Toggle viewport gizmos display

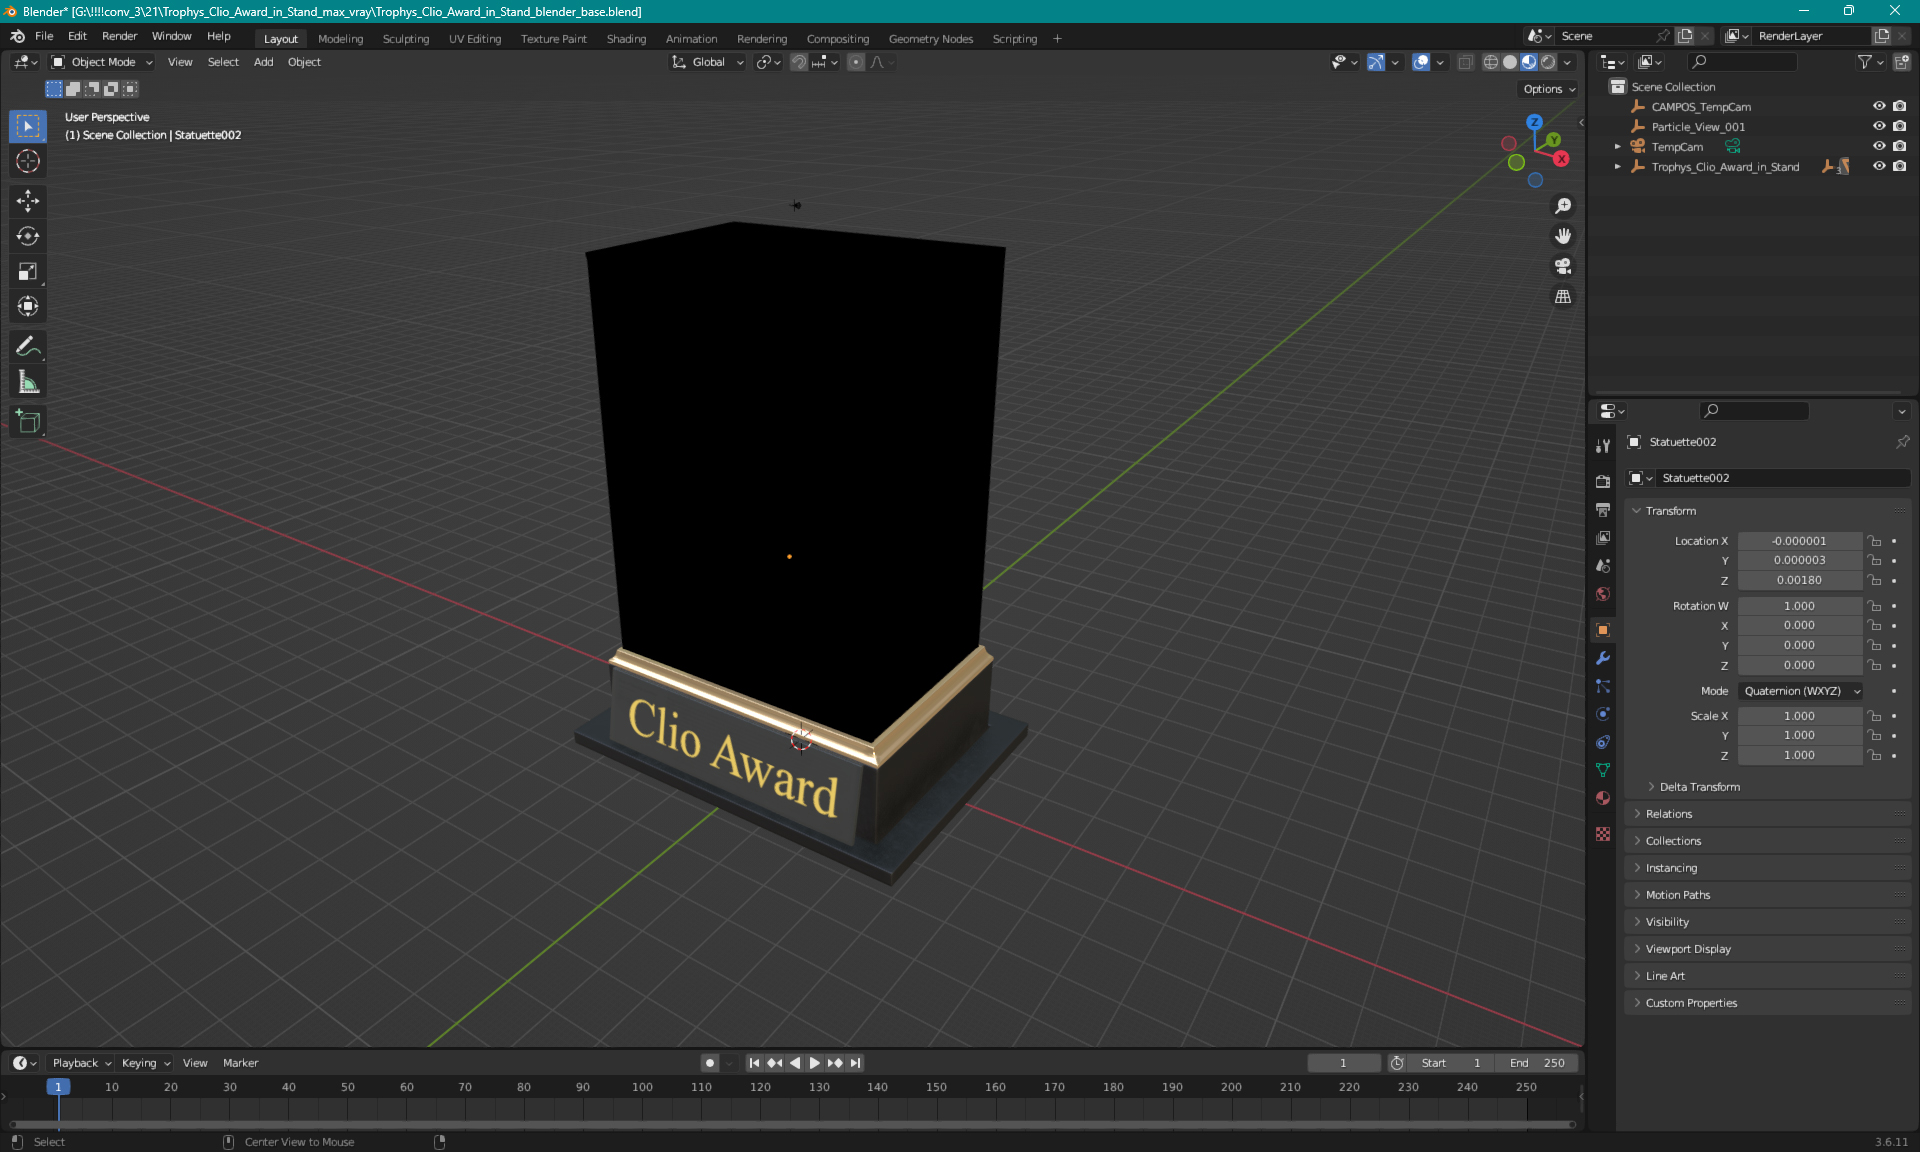[1376, 62]
